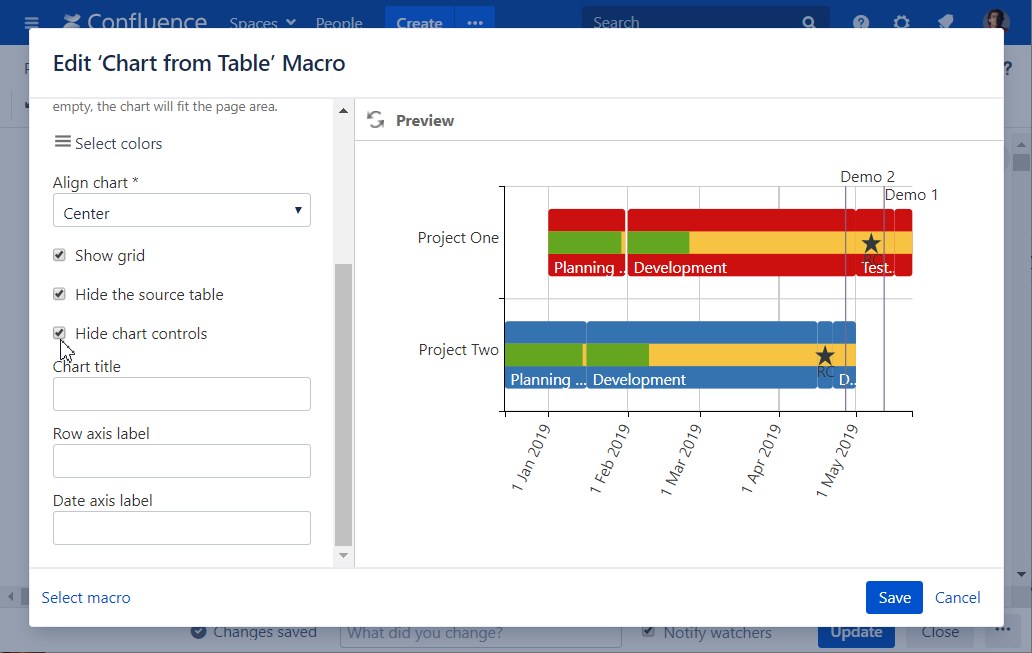Uncheck the Show grid checkbox
The height and width of the screenshot is (653, 1032).
point(59,255)
